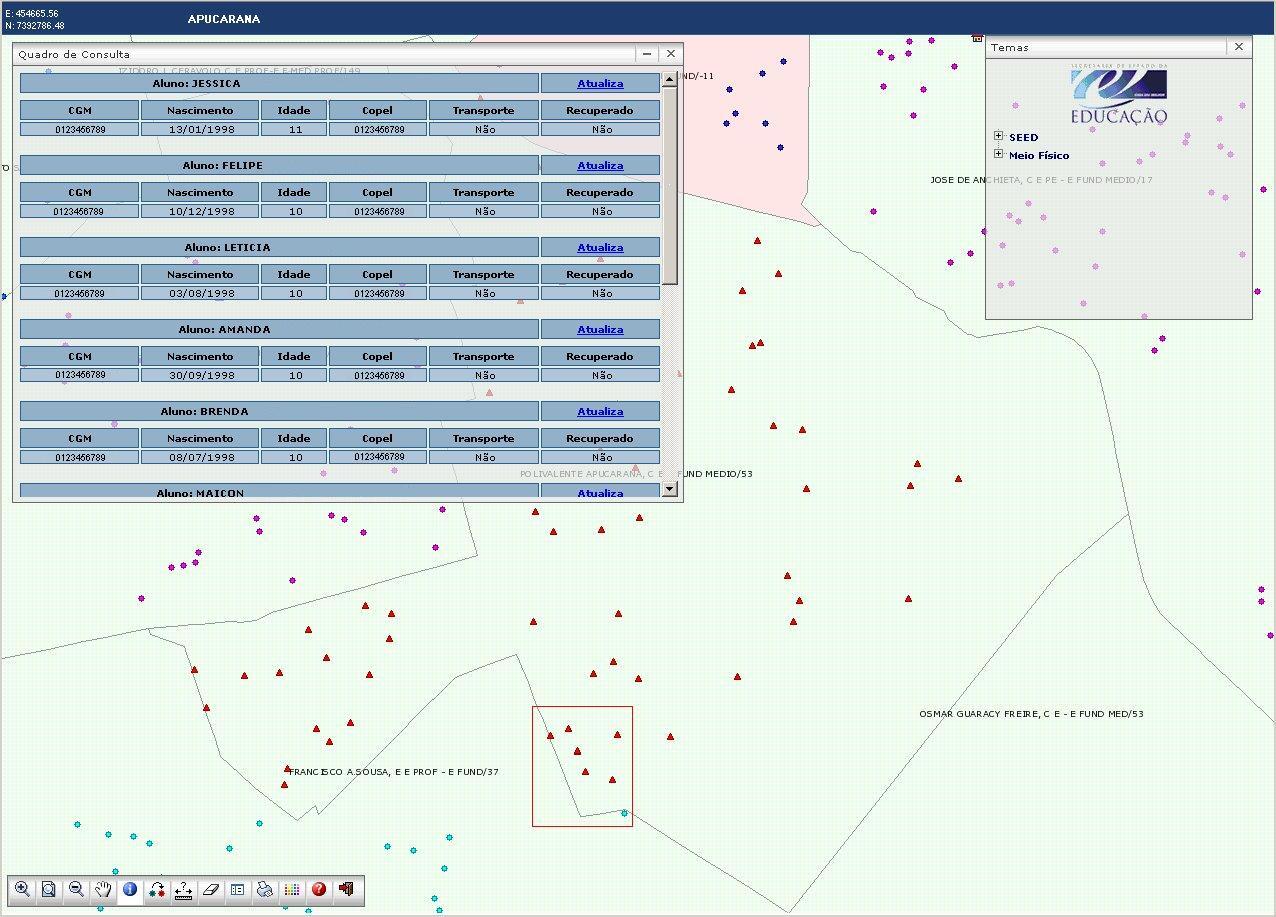Screen dimensions: 1276x917
Task: Expand the Meio Físico tree node
Action: tap(998, 154)
